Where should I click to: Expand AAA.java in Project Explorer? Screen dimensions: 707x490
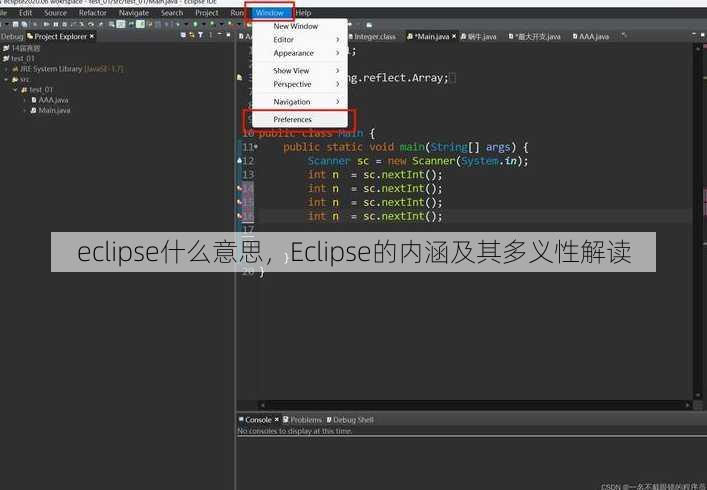pyautogui.click(x=25, y=100)
